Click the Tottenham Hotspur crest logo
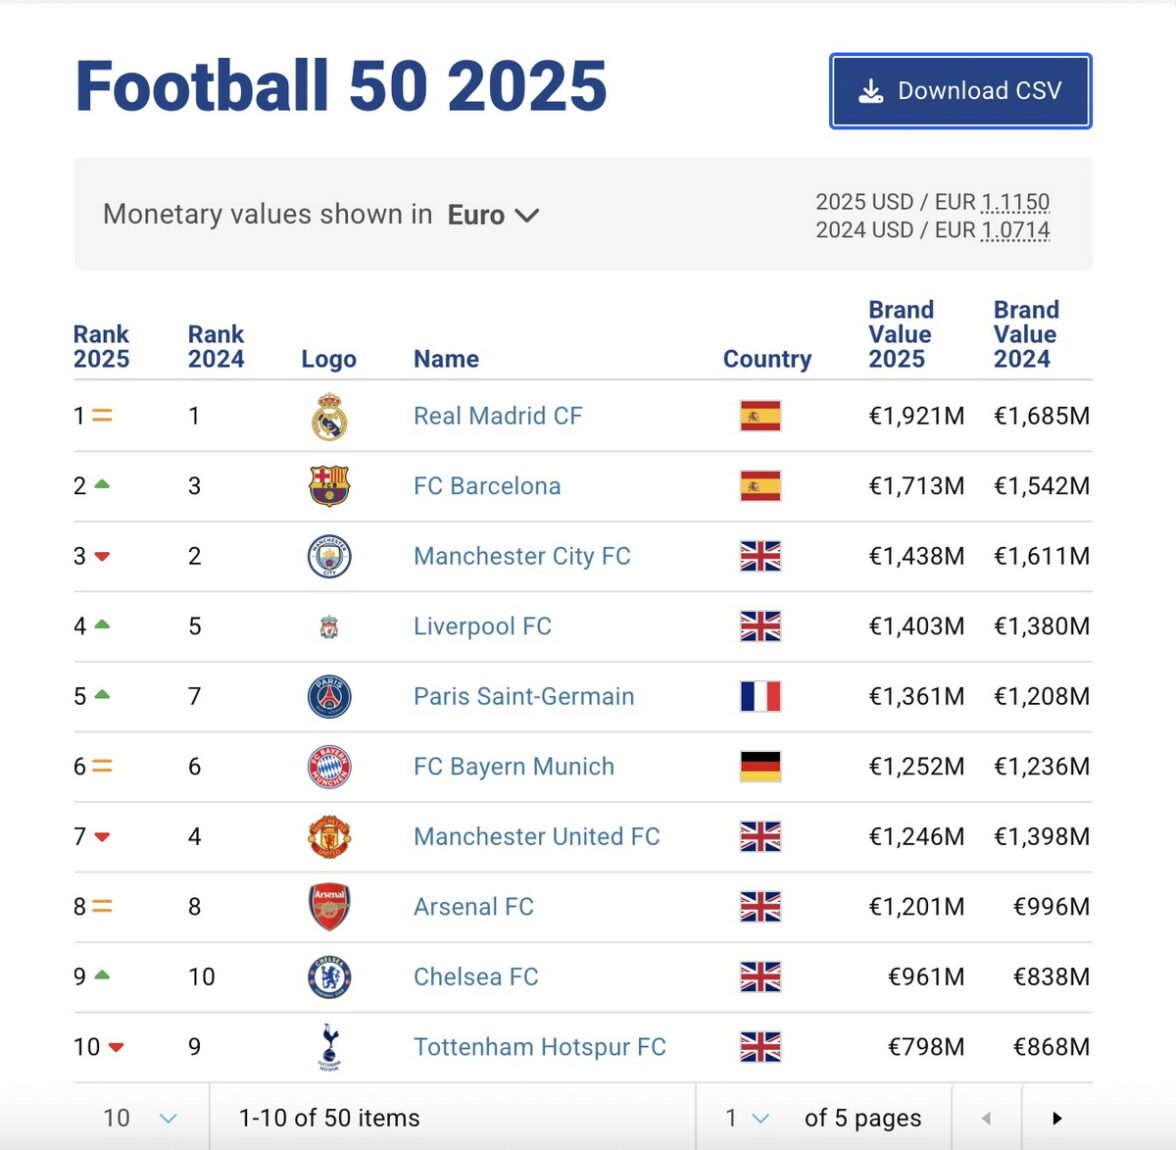 tap(329, 1047)
